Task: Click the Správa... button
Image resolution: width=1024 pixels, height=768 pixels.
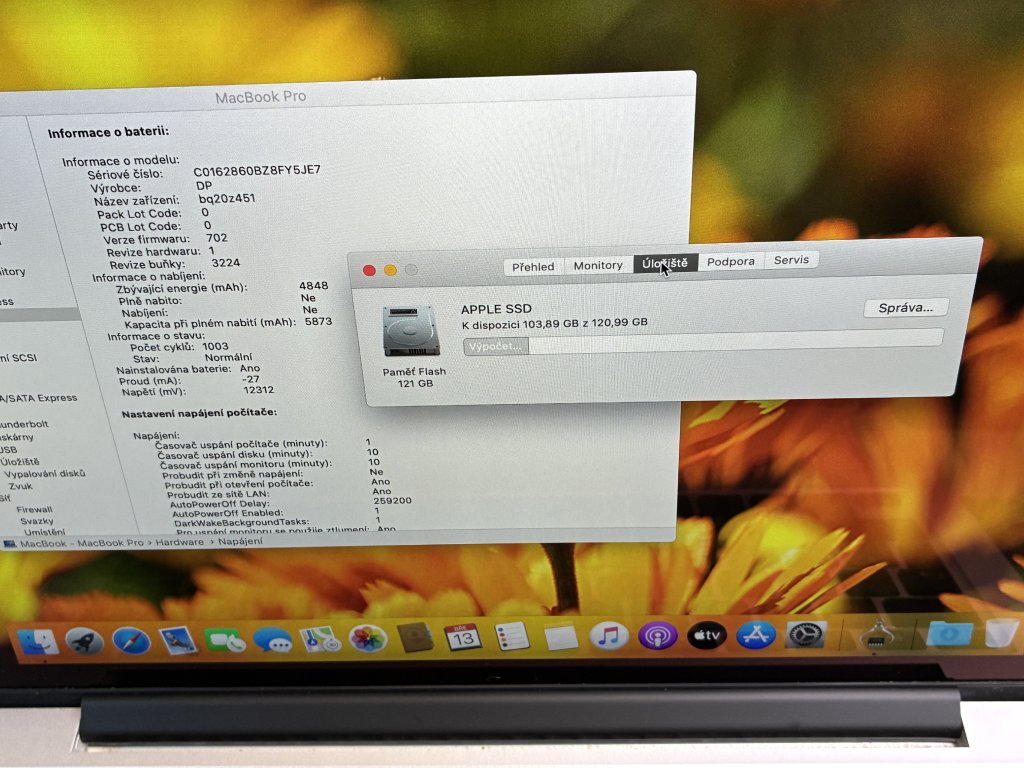Action: click(905, 308)
